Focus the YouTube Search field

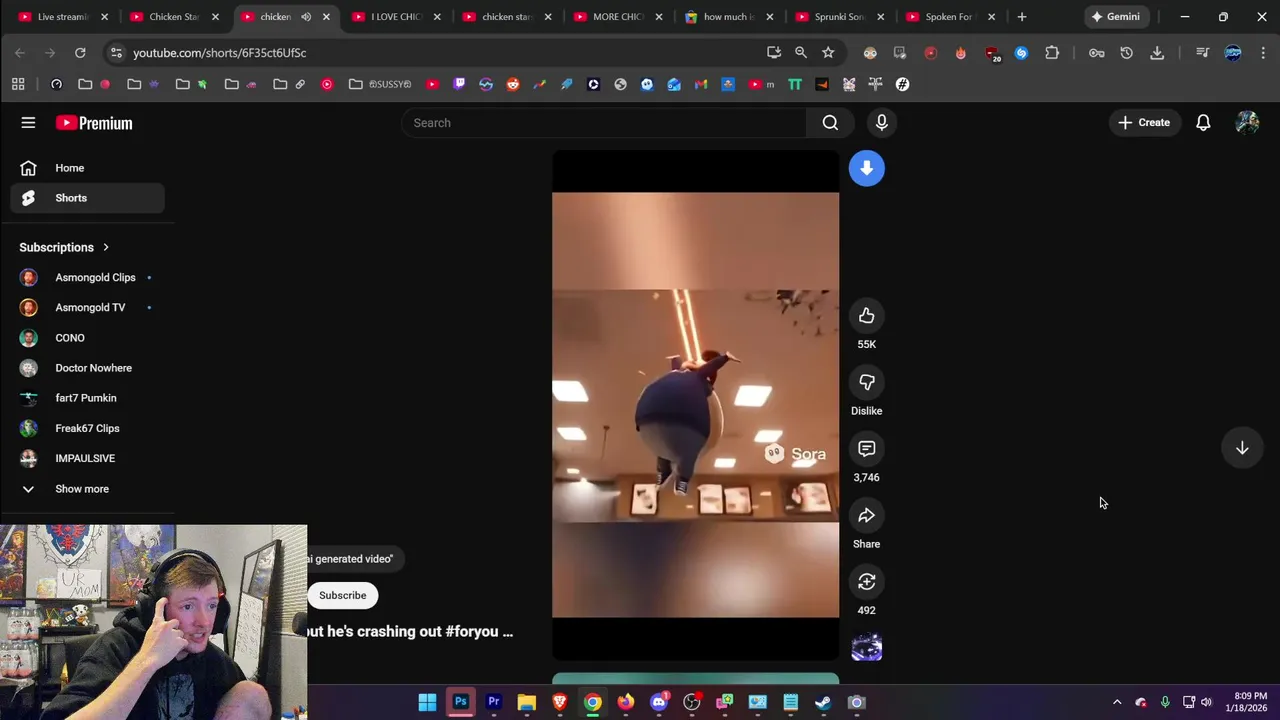tap(604, 123)
